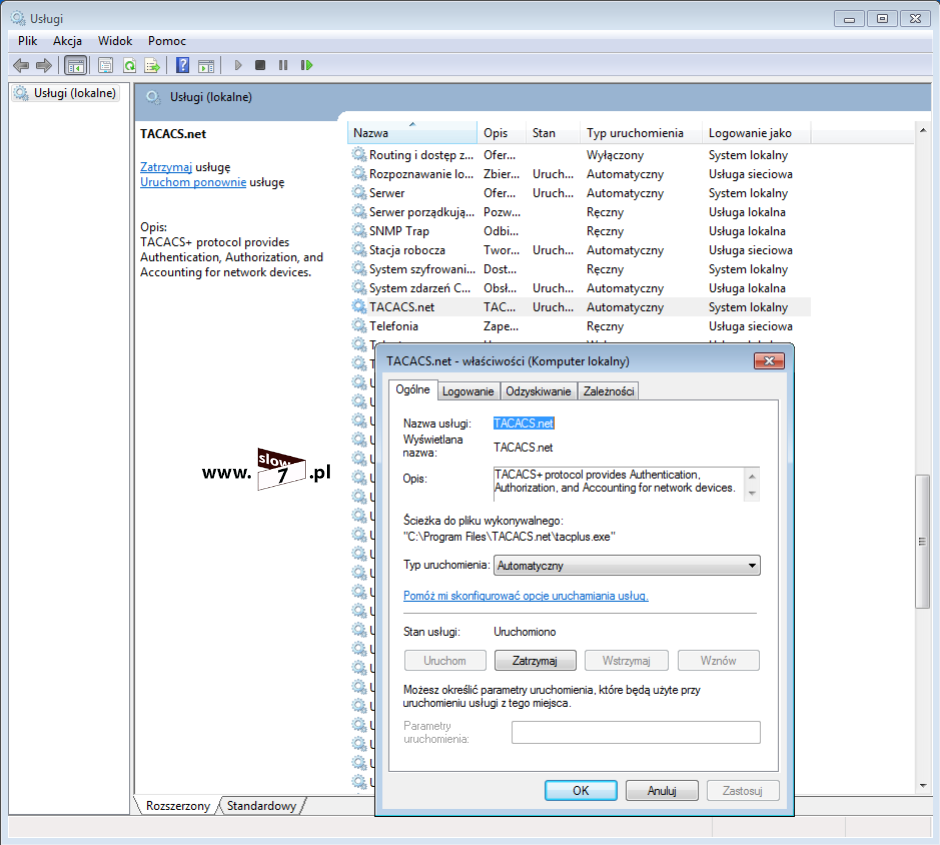Open the Plik menu
This screenshot has height=845, width=940.
[x=28, y=41]
